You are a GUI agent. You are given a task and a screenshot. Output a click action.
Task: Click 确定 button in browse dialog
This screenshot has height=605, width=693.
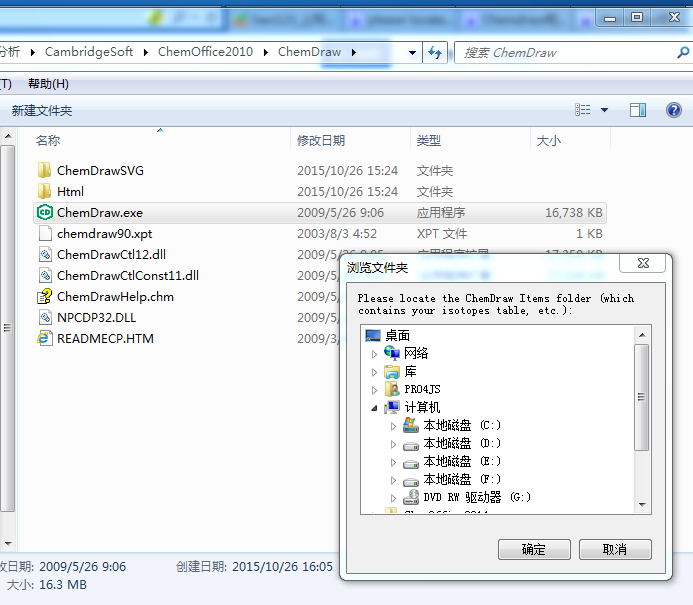coord(534,549)
